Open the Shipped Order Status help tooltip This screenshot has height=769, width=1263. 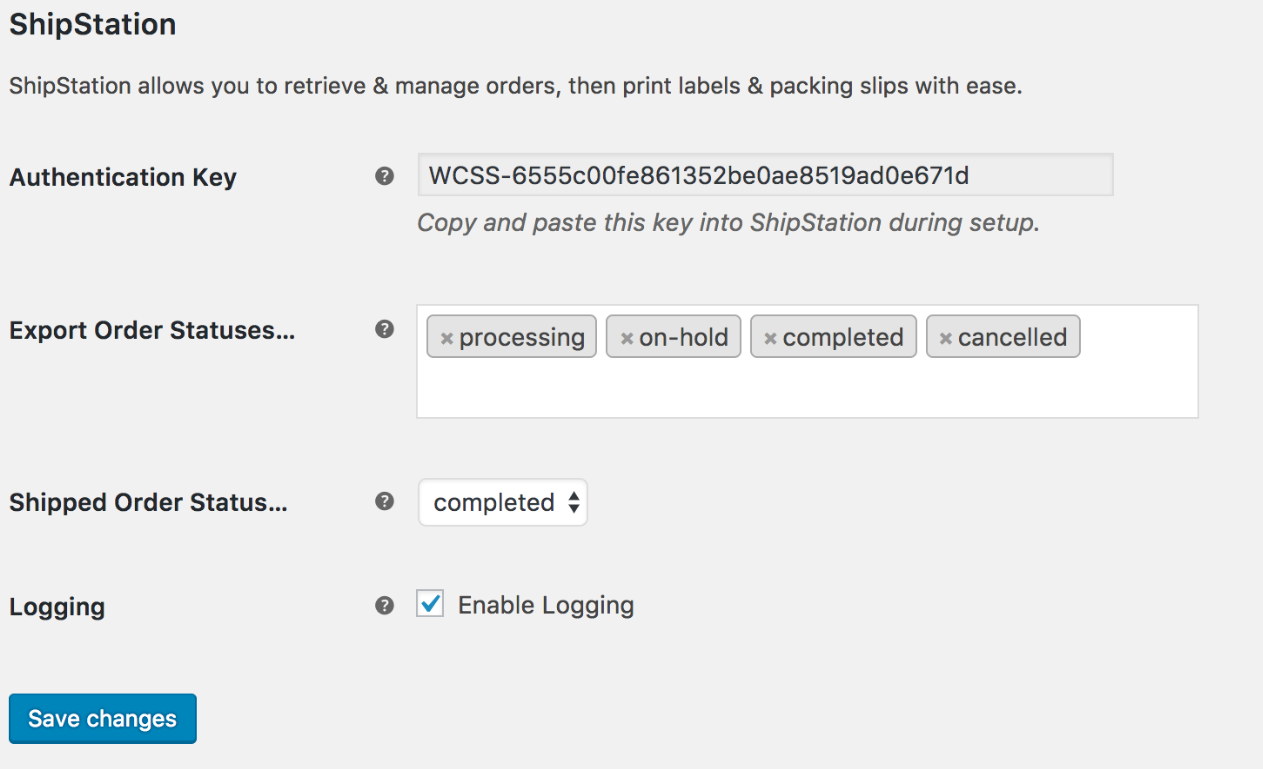pos(384,501)
